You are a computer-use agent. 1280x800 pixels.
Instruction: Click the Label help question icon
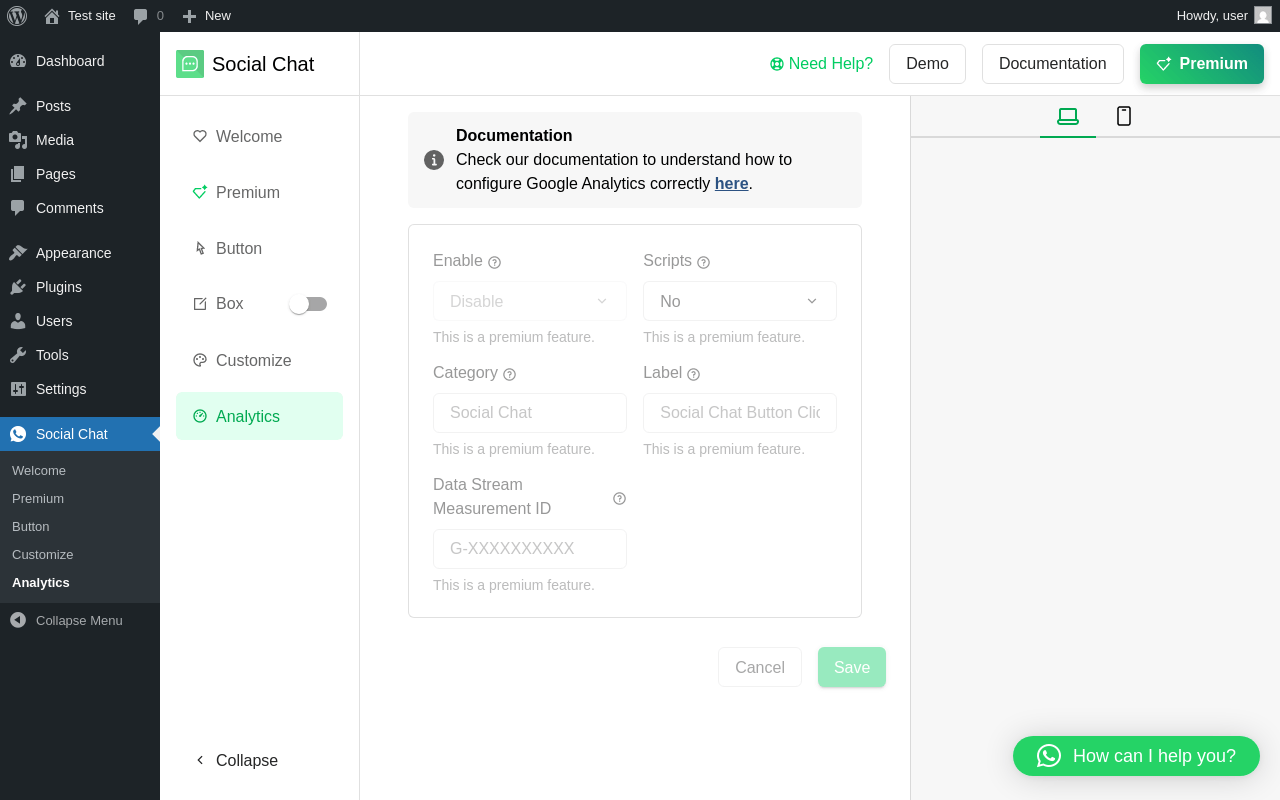(x=693, y=374)
